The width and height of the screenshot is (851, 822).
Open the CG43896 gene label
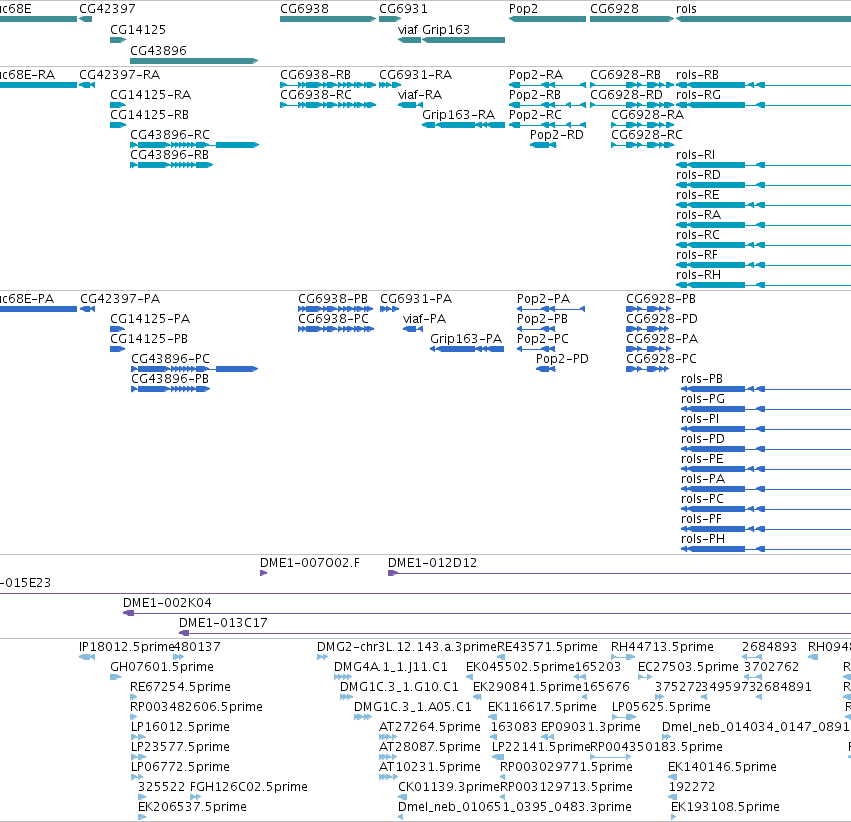click(158, 50)
